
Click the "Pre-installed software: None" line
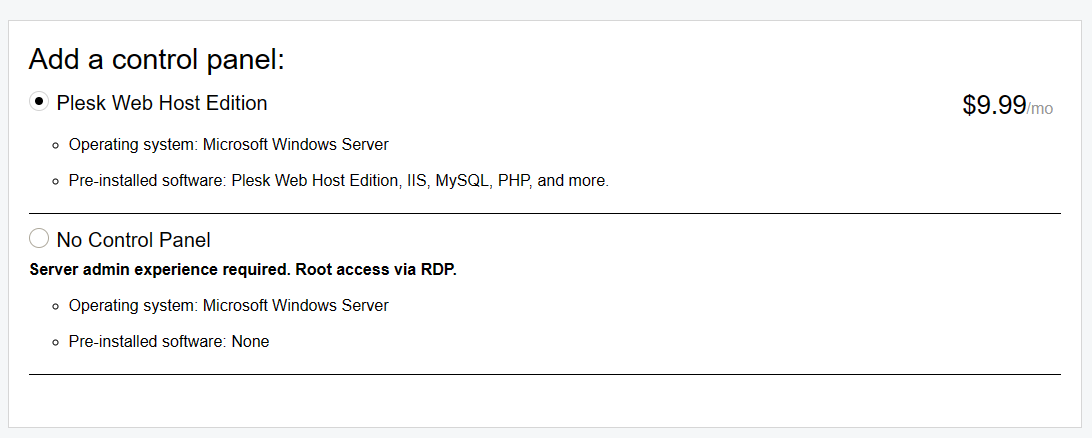(x=168, y=341)
